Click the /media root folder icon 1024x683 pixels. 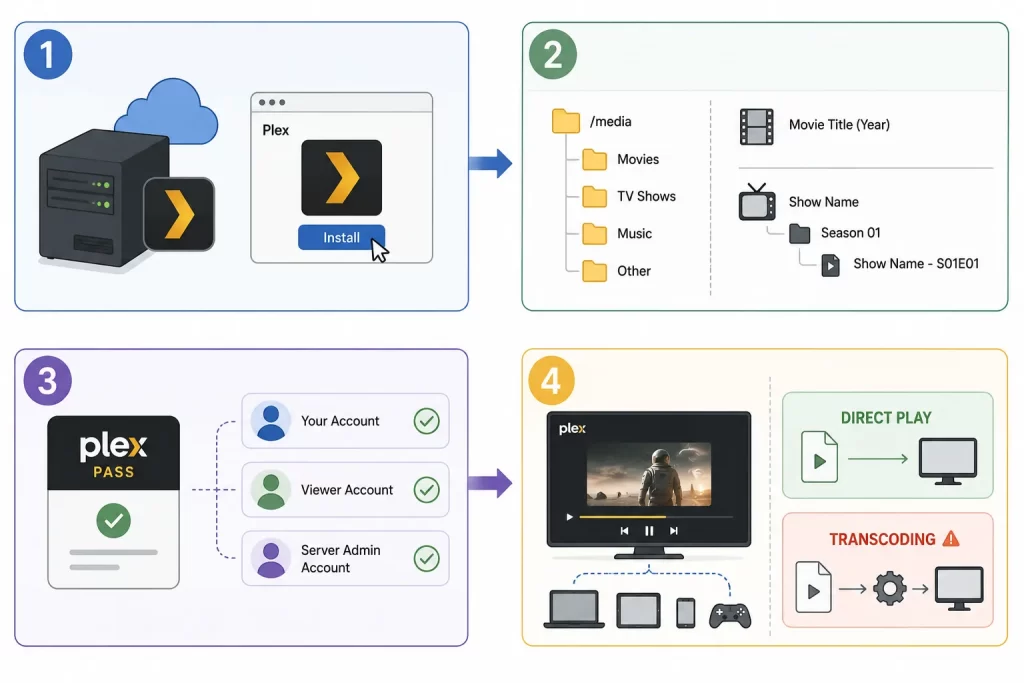(566, 121)
